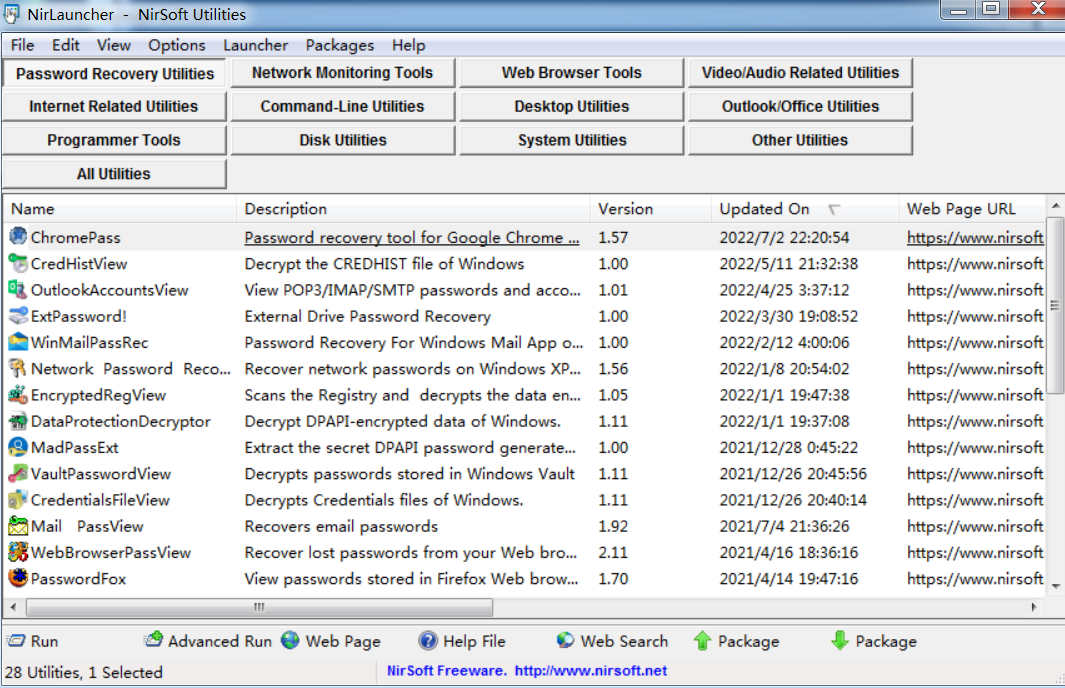Click the vertical scrollbar up arrow
1065x688 pixels.
pyautogui.click(x=1055, y=204)
